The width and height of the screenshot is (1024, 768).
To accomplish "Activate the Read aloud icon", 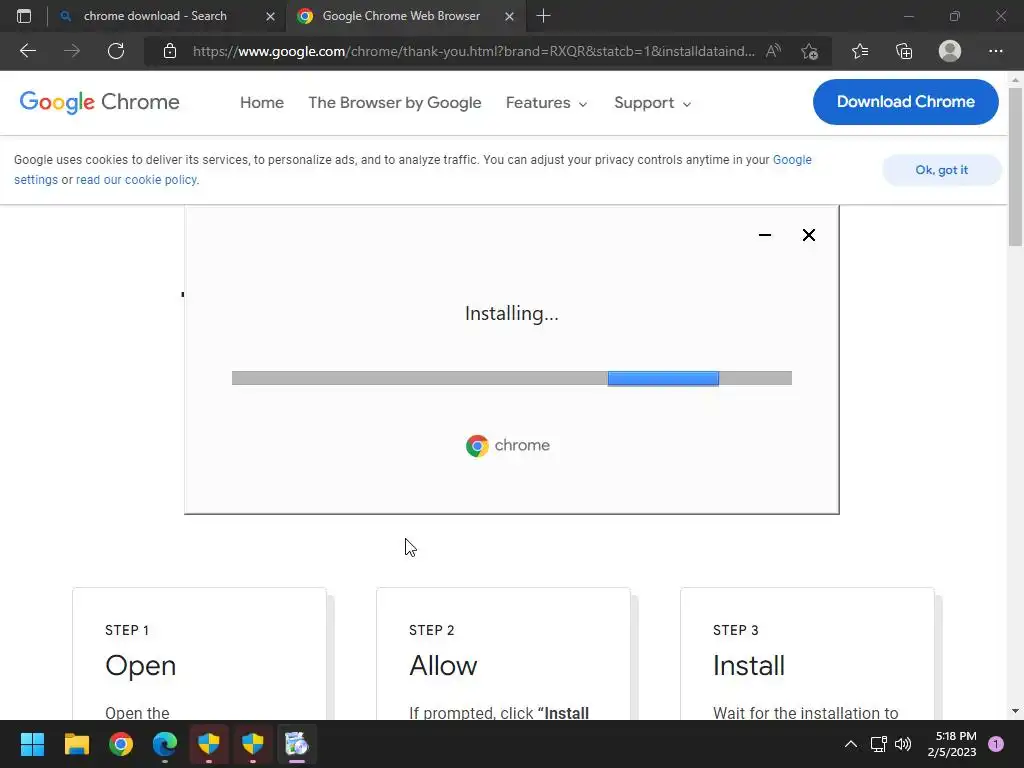I will click(x=773, y=51).
